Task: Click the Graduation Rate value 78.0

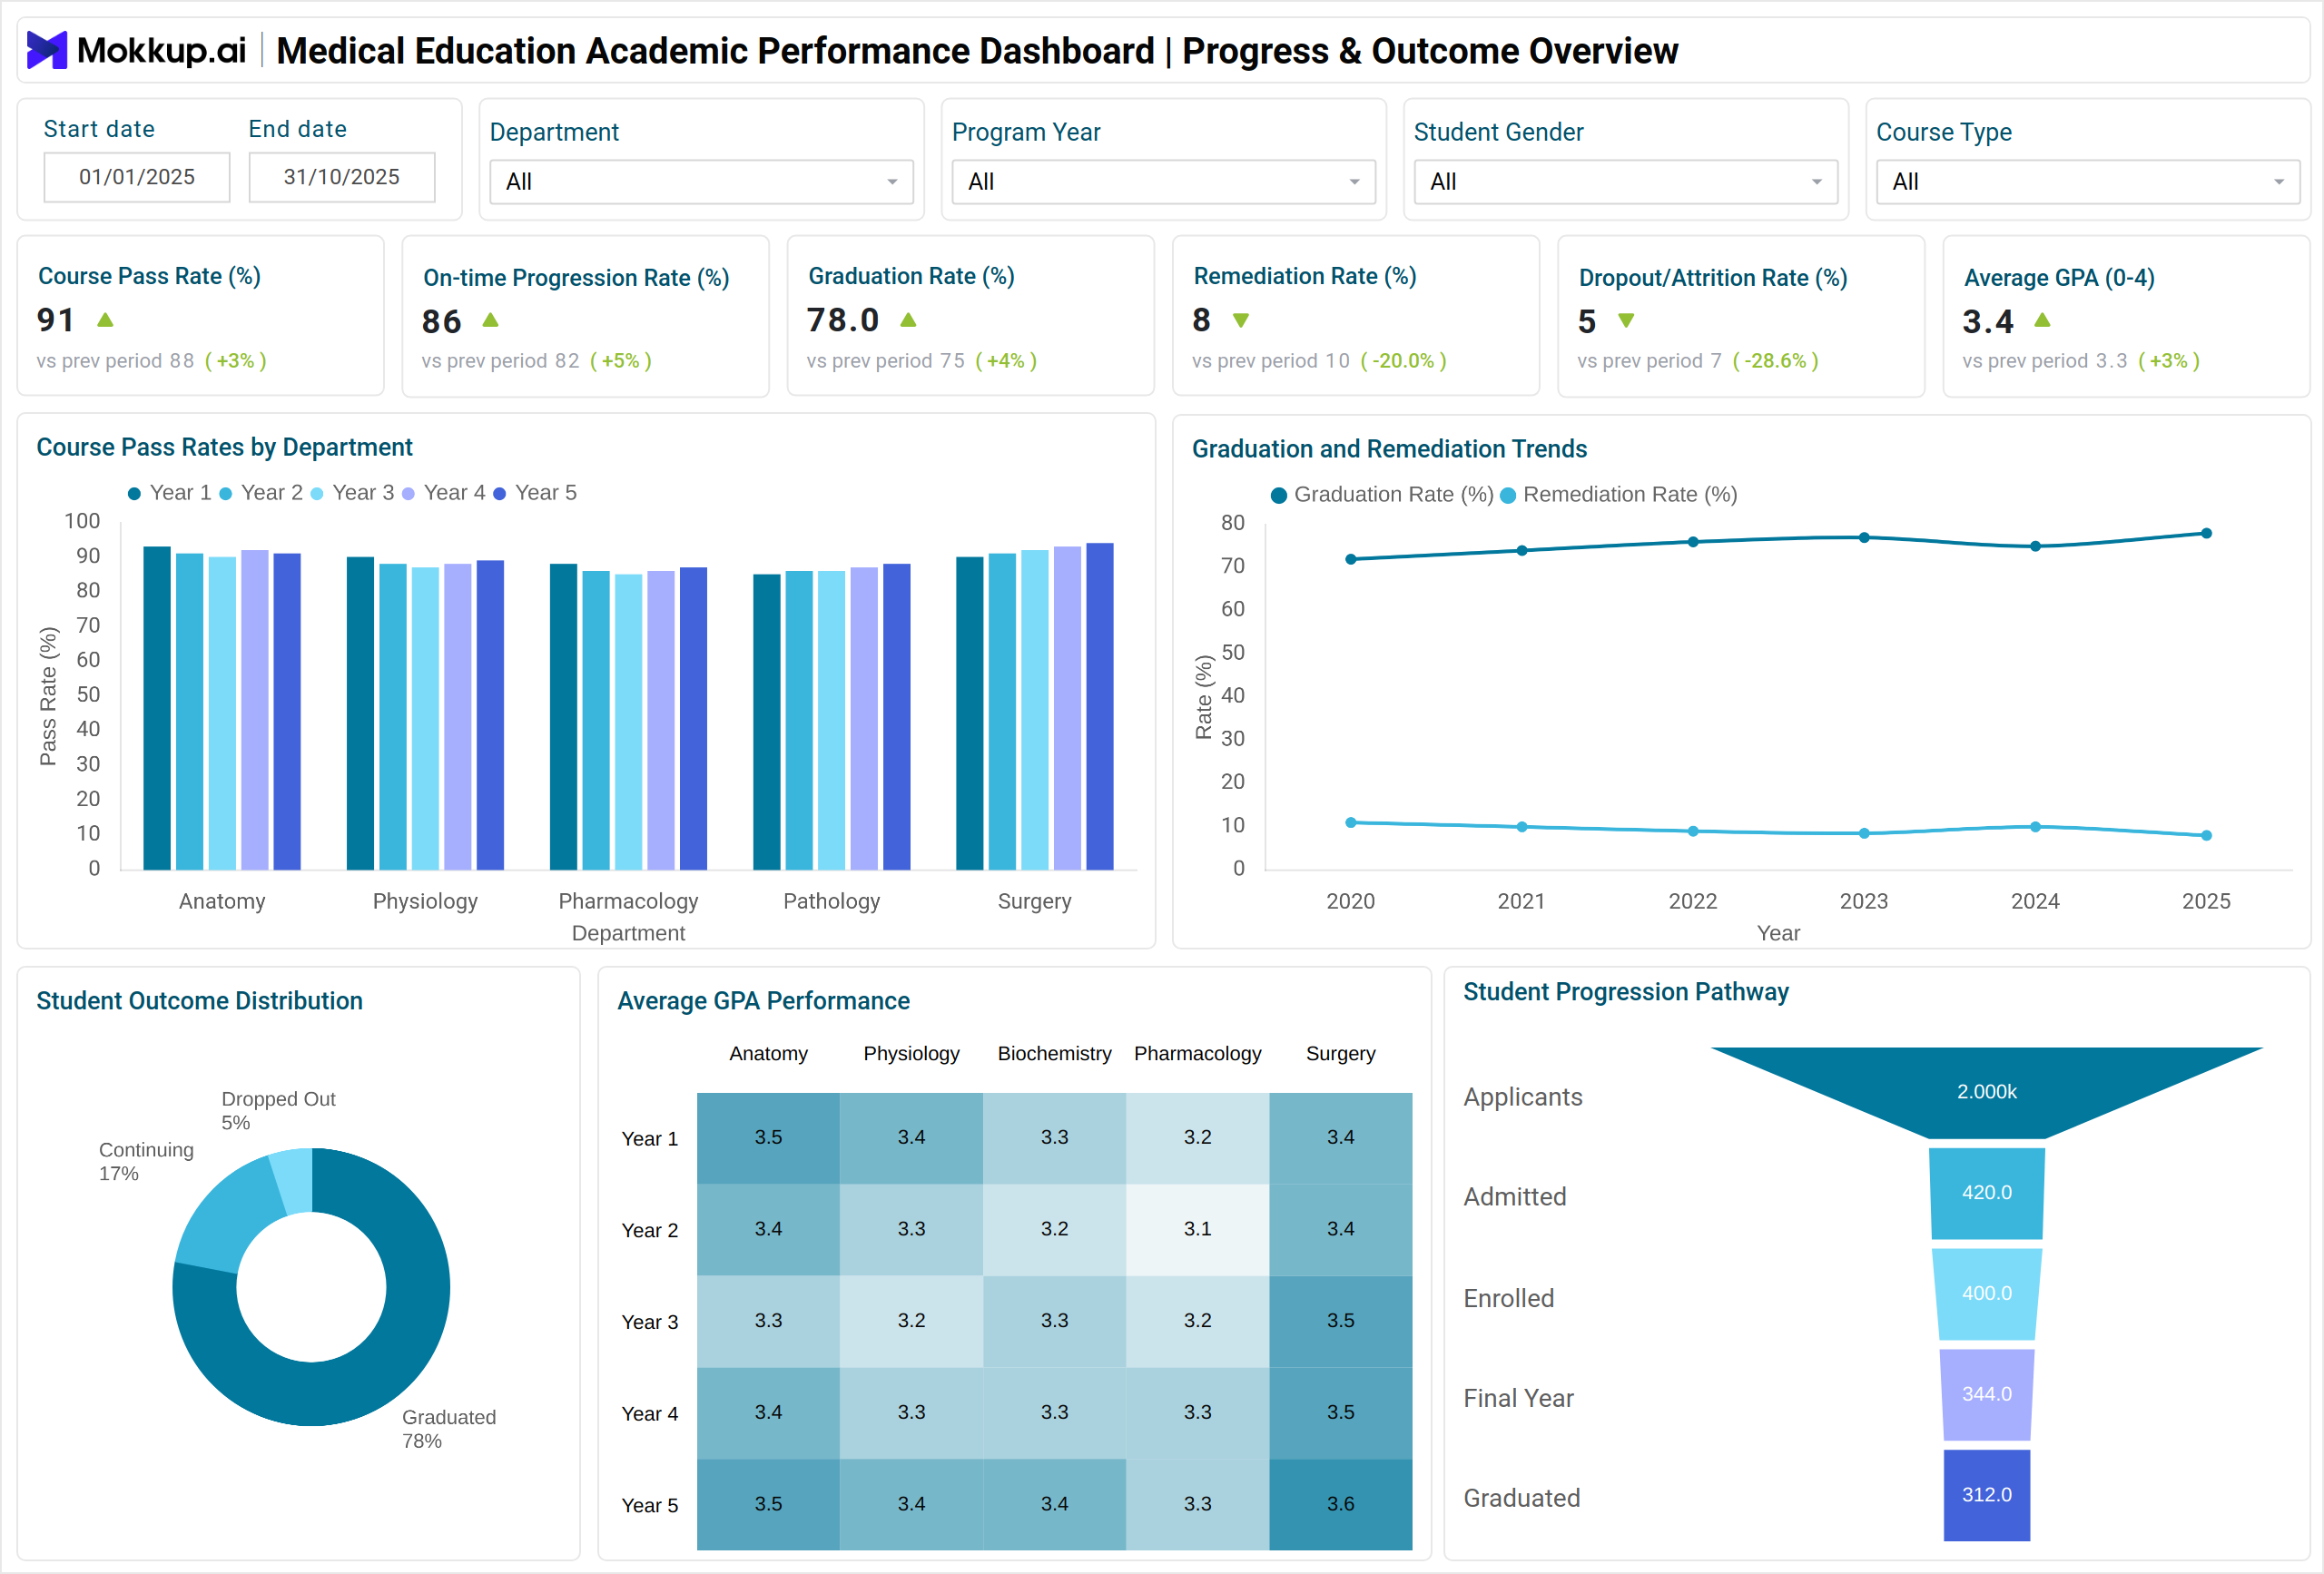Action: click(x=843, y=320)
